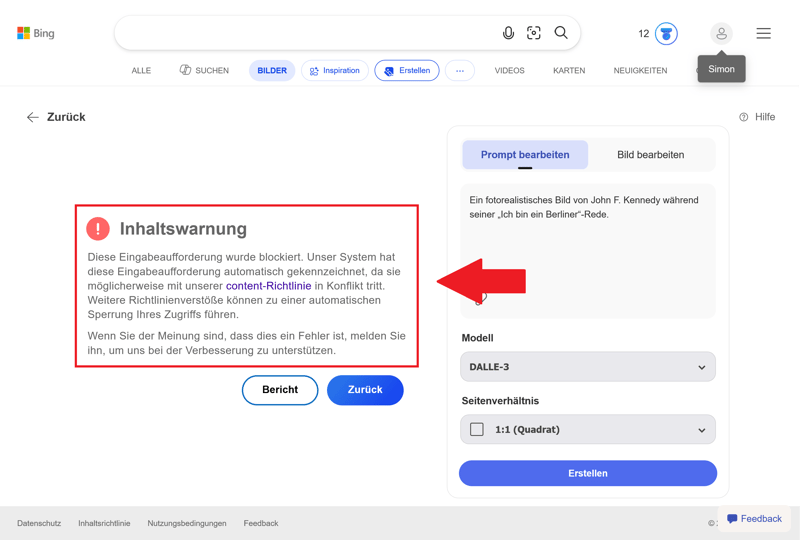Viewport: 800px width, 540px height.
Task: Open the Feedback footer link
Action: click(261, 523)
